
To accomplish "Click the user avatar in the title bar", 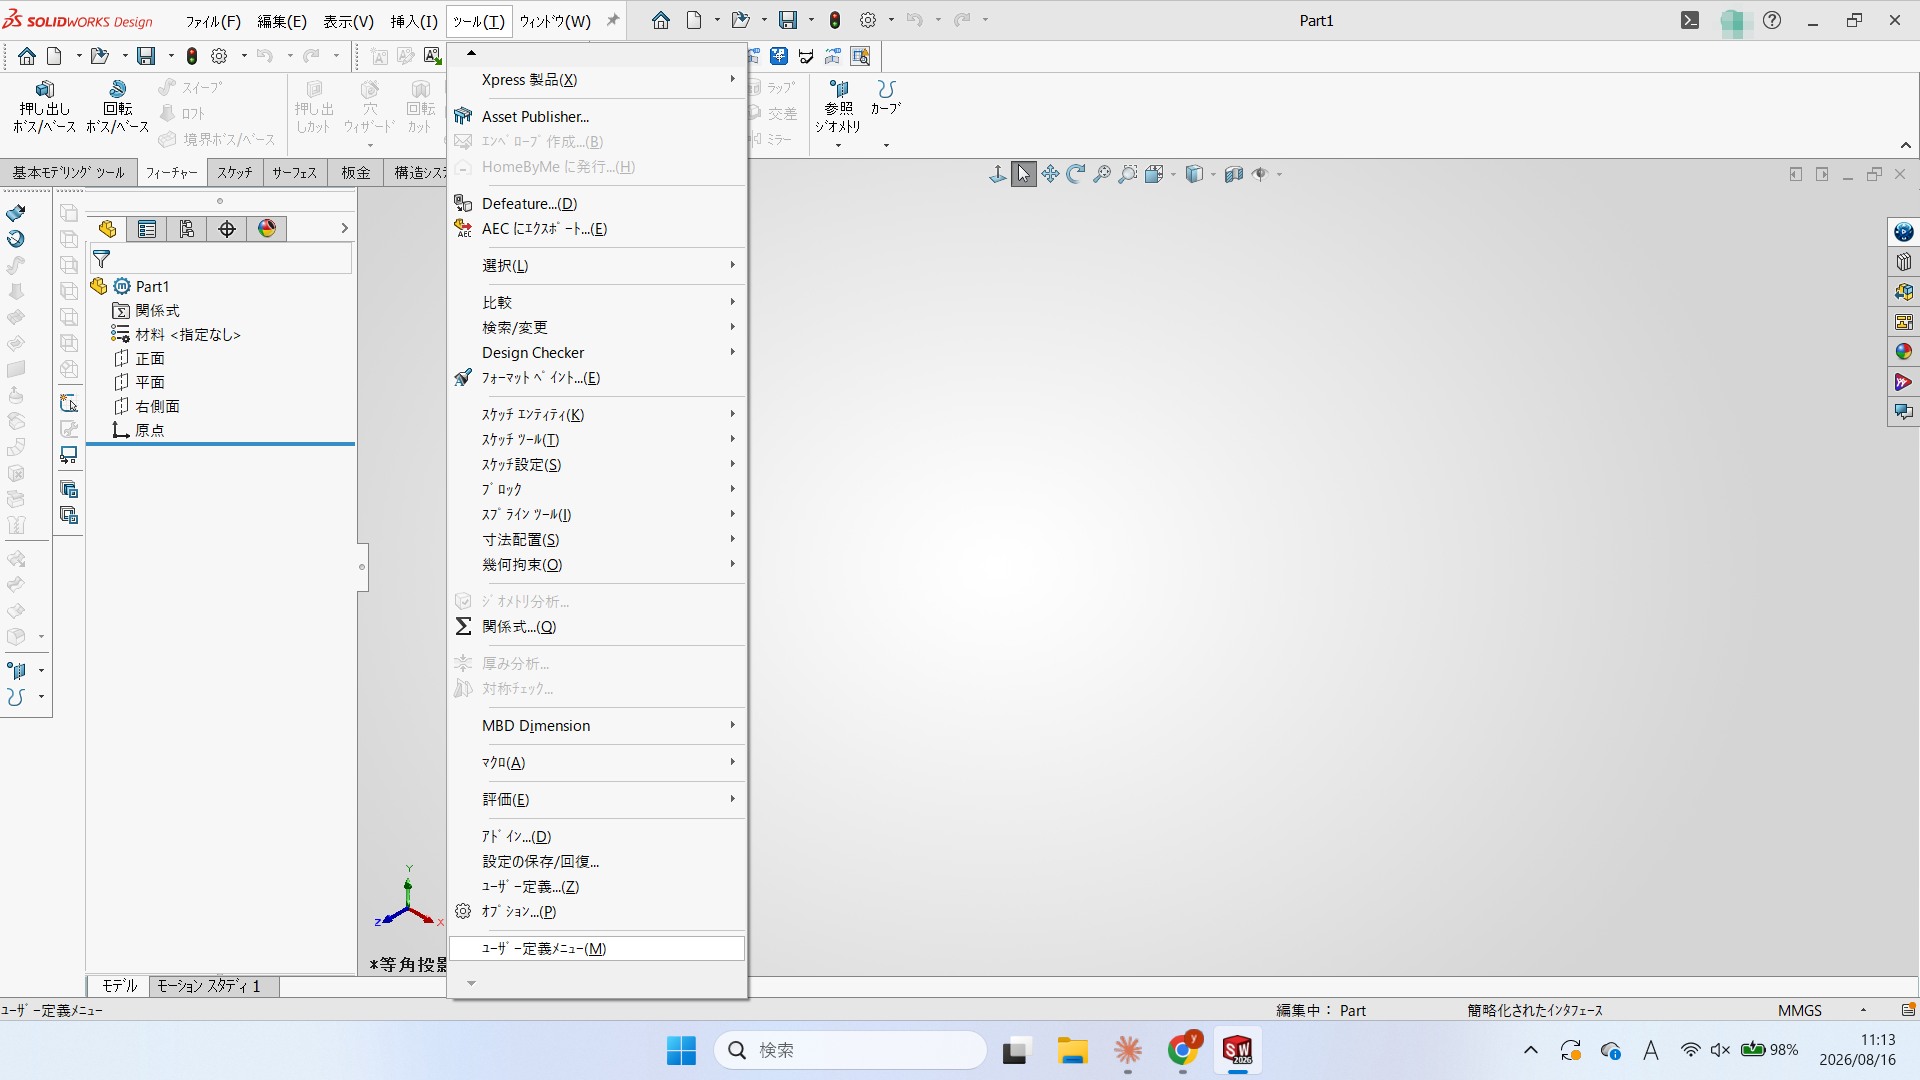I will click(x=1734, y=21).
